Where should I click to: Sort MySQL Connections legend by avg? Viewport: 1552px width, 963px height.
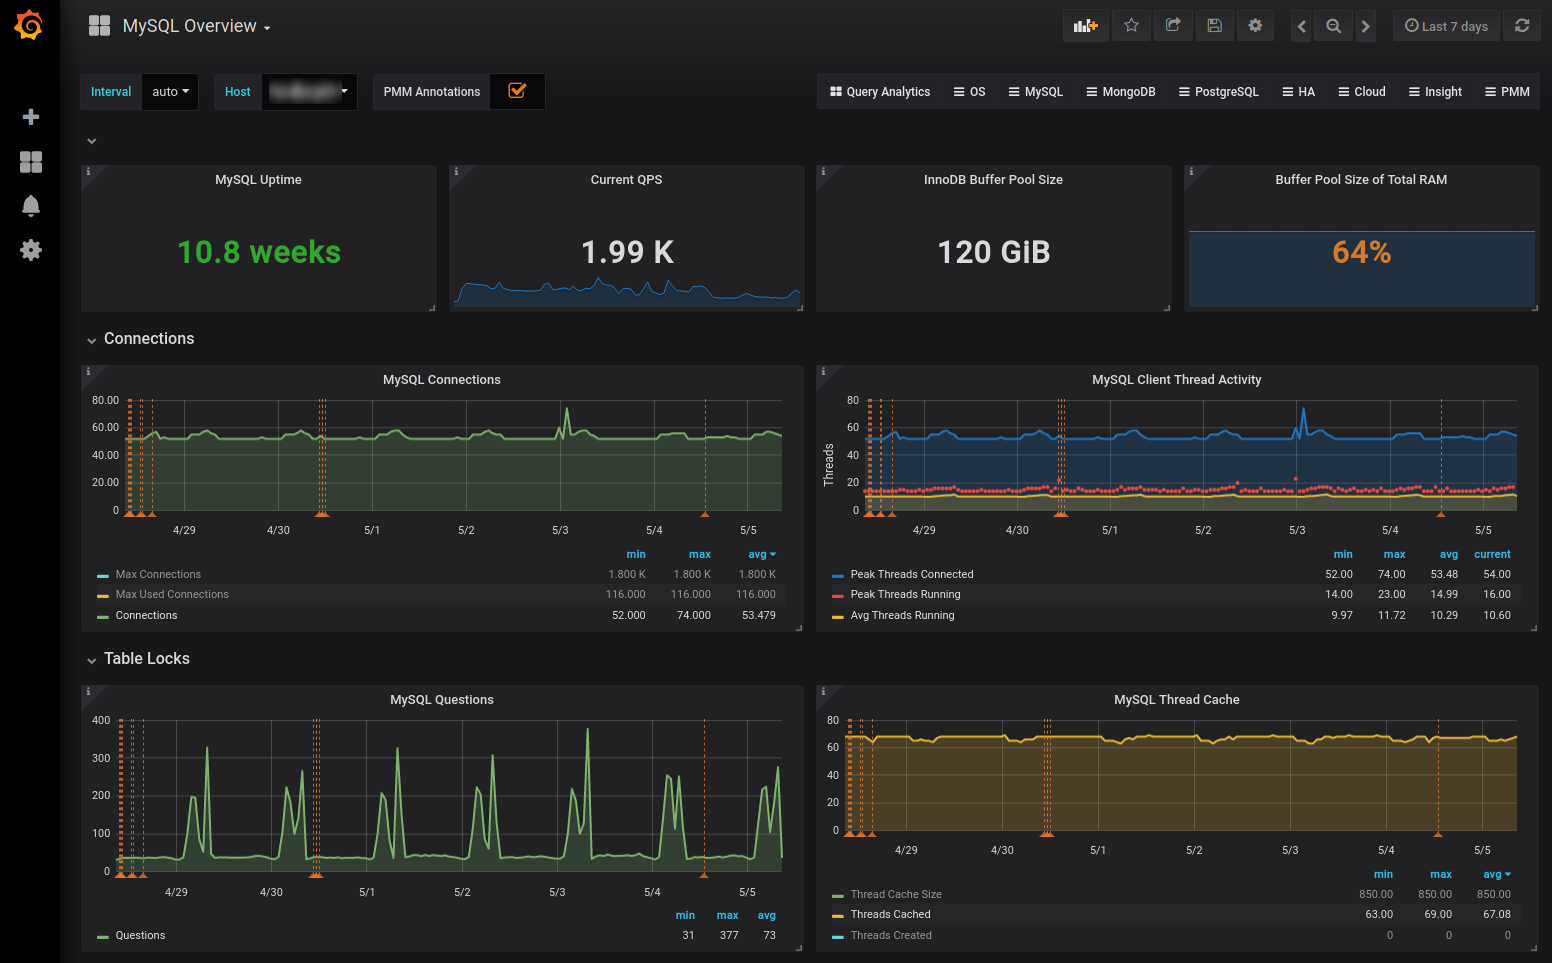coord(761,554)
